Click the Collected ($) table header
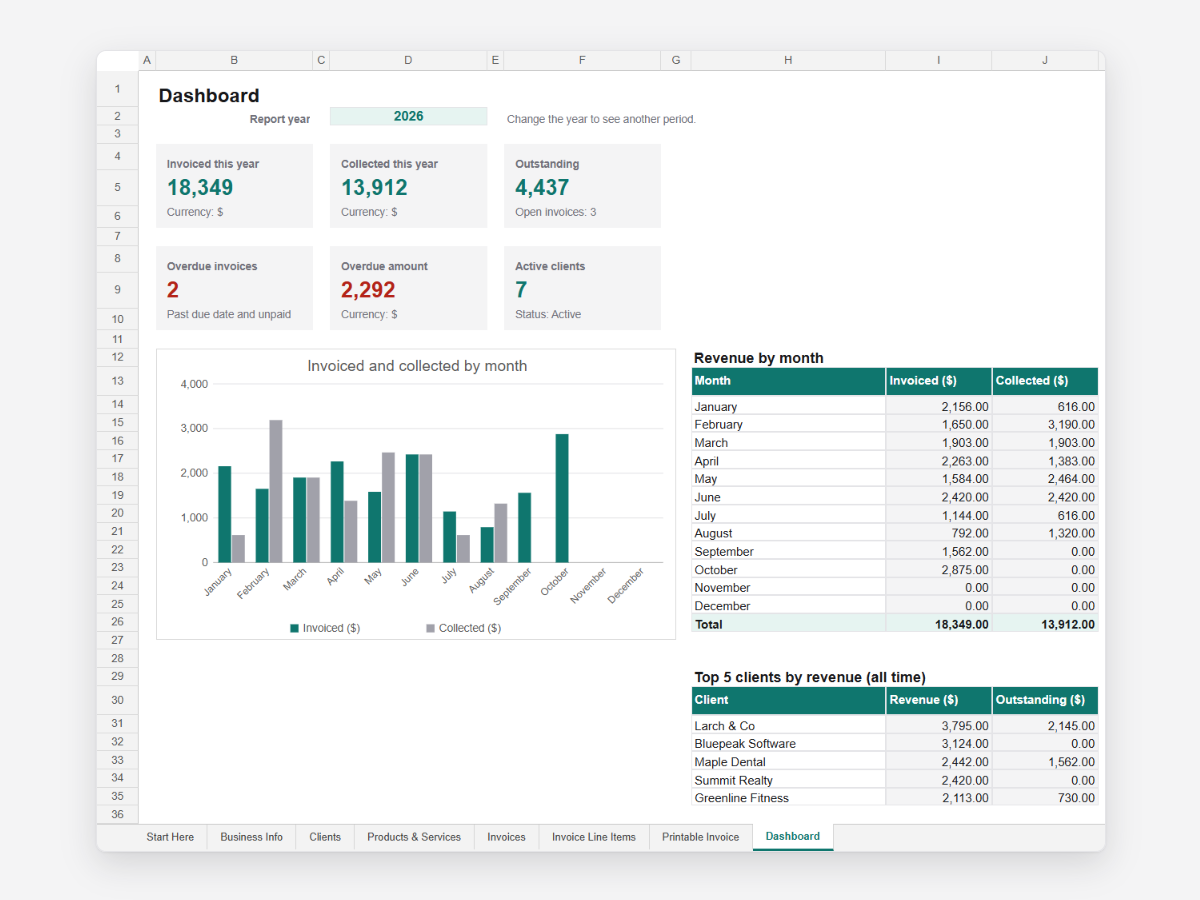The width and height of the screenshot is (1200, 900). click(x=1045, y=381)
